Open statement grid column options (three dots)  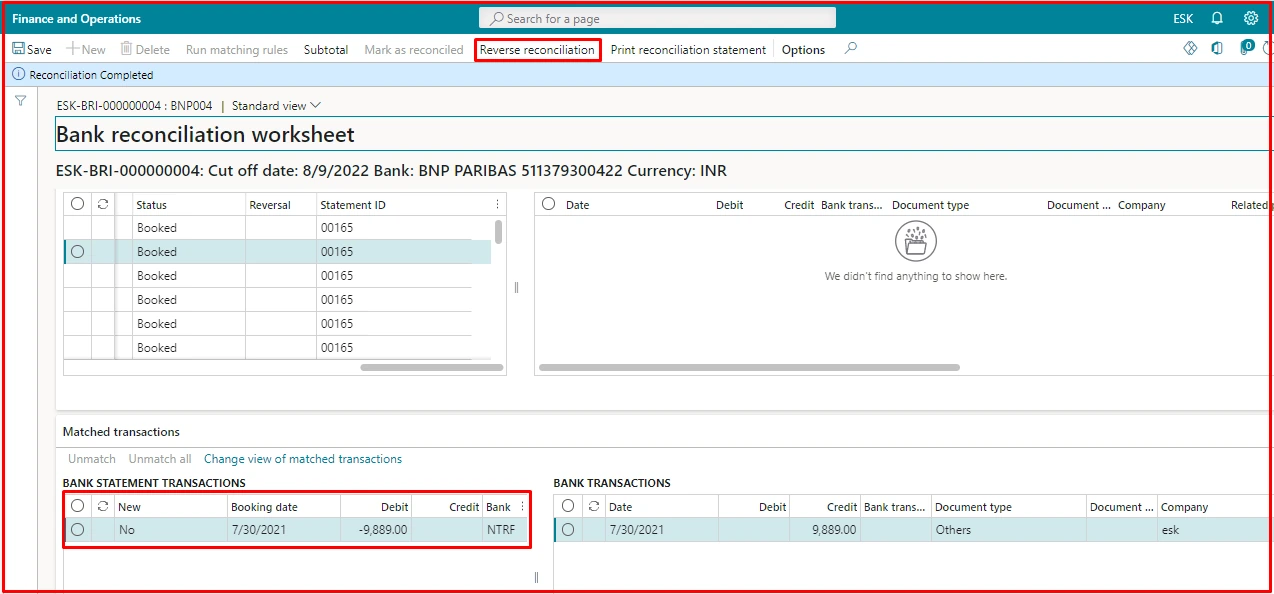498,204
